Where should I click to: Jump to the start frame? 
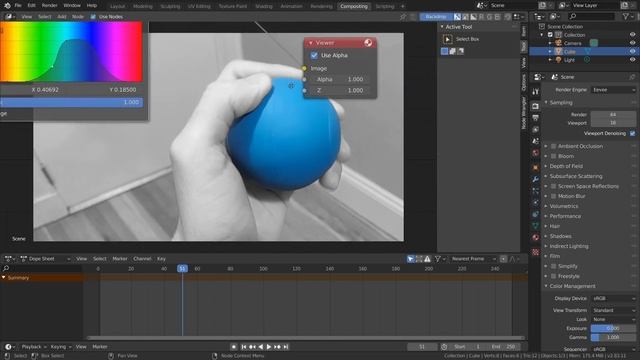(x=244, y=347)
